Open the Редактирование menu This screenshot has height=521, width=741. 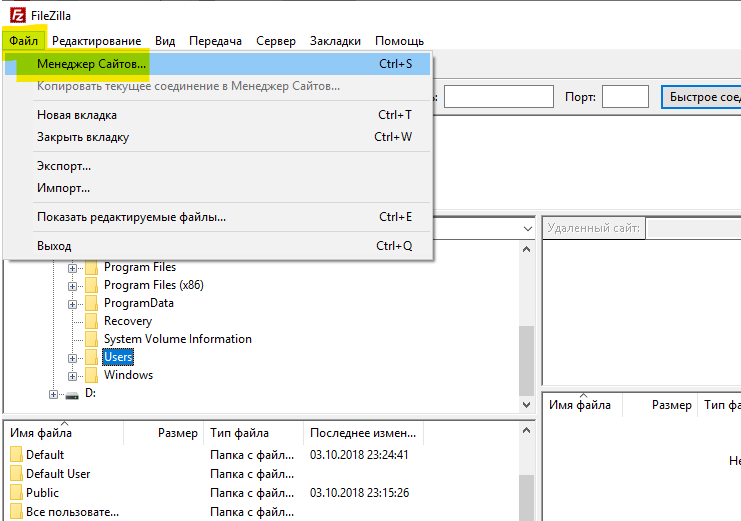[96, 41]
